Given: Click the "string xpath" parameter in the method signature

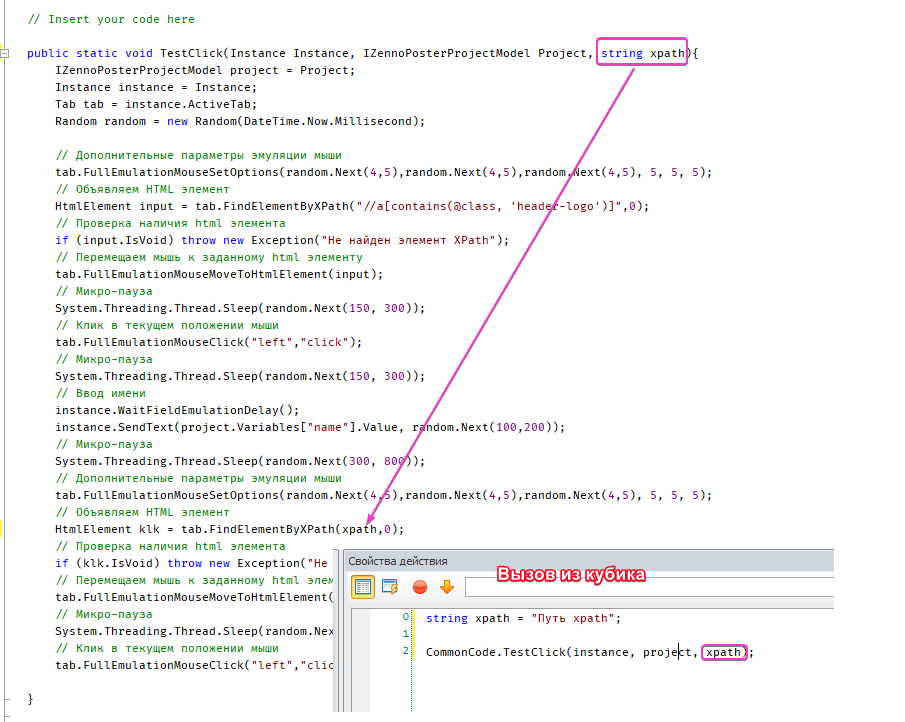Looking at the screenshot, I should tap(642, 53).
